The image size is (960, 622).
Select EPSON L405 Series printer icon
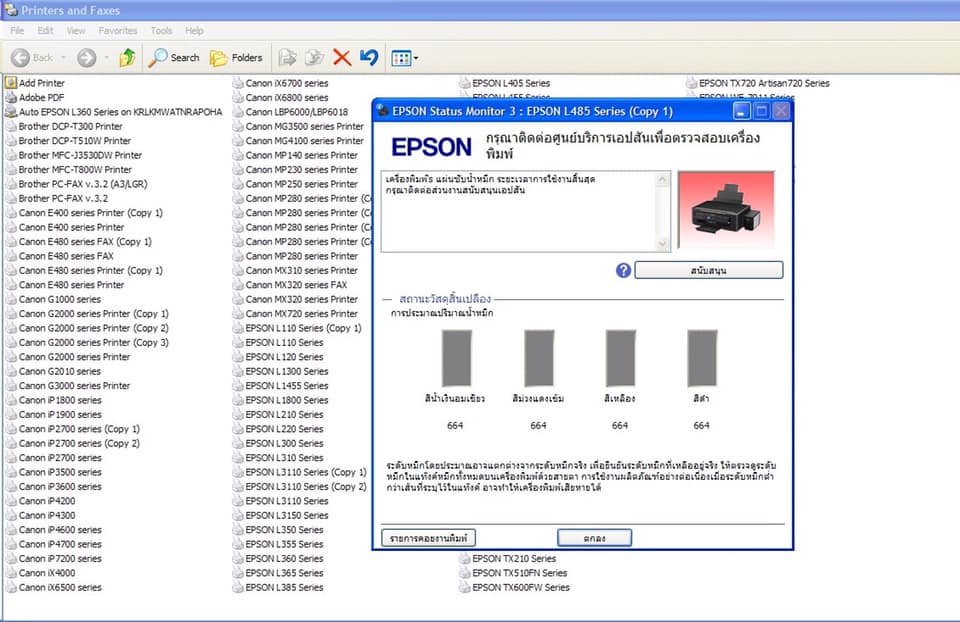point(465,83)
